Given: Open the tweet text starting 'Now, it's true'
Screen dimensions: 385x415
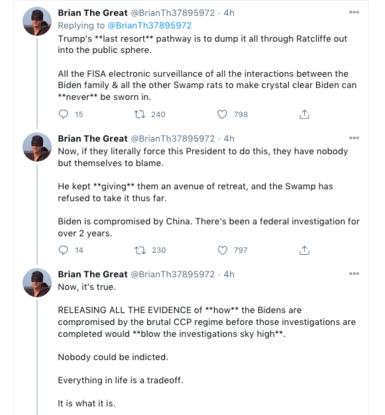Looking at the screenshot, I should click(207, 345).
